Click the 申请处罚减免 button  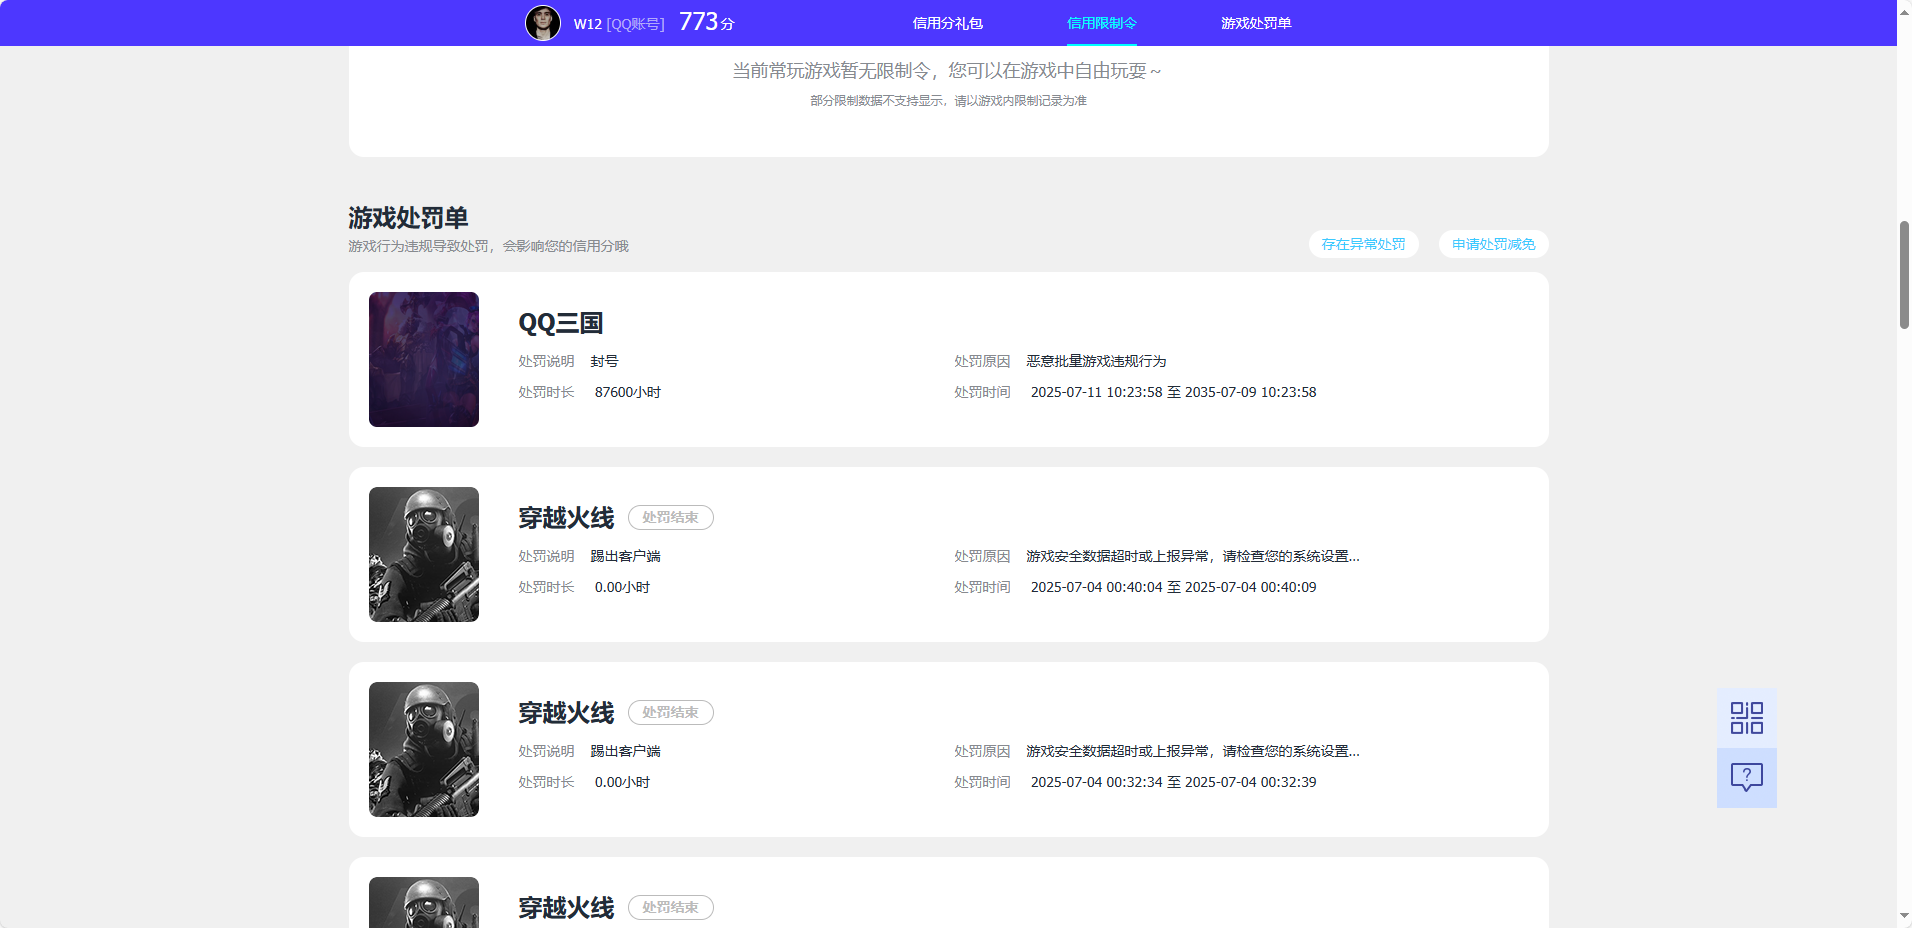(1493, 244)
